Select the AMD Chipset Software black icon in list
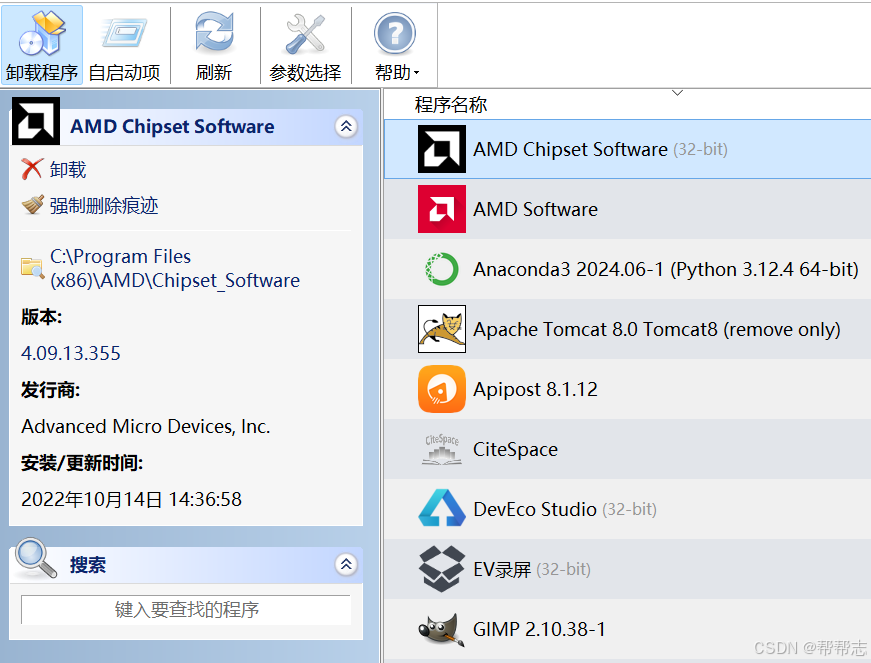This screenshot has width=871, height=663. pos(442,149)
